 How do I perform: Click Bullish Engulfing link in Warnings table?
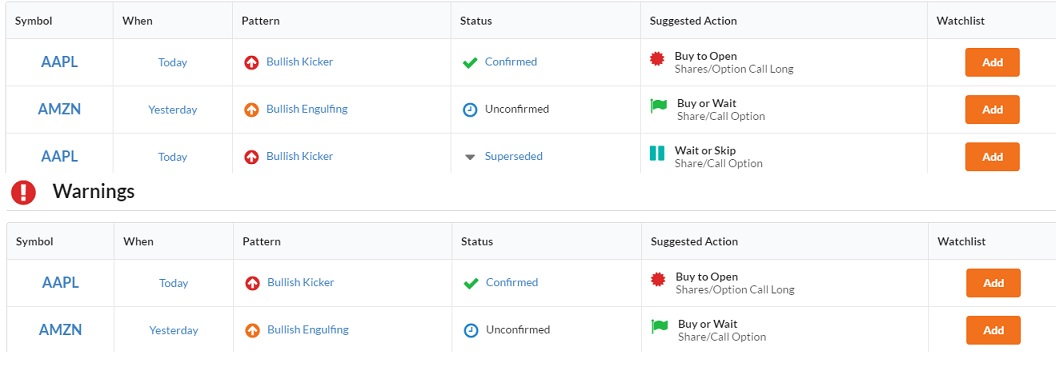point(308,330)
